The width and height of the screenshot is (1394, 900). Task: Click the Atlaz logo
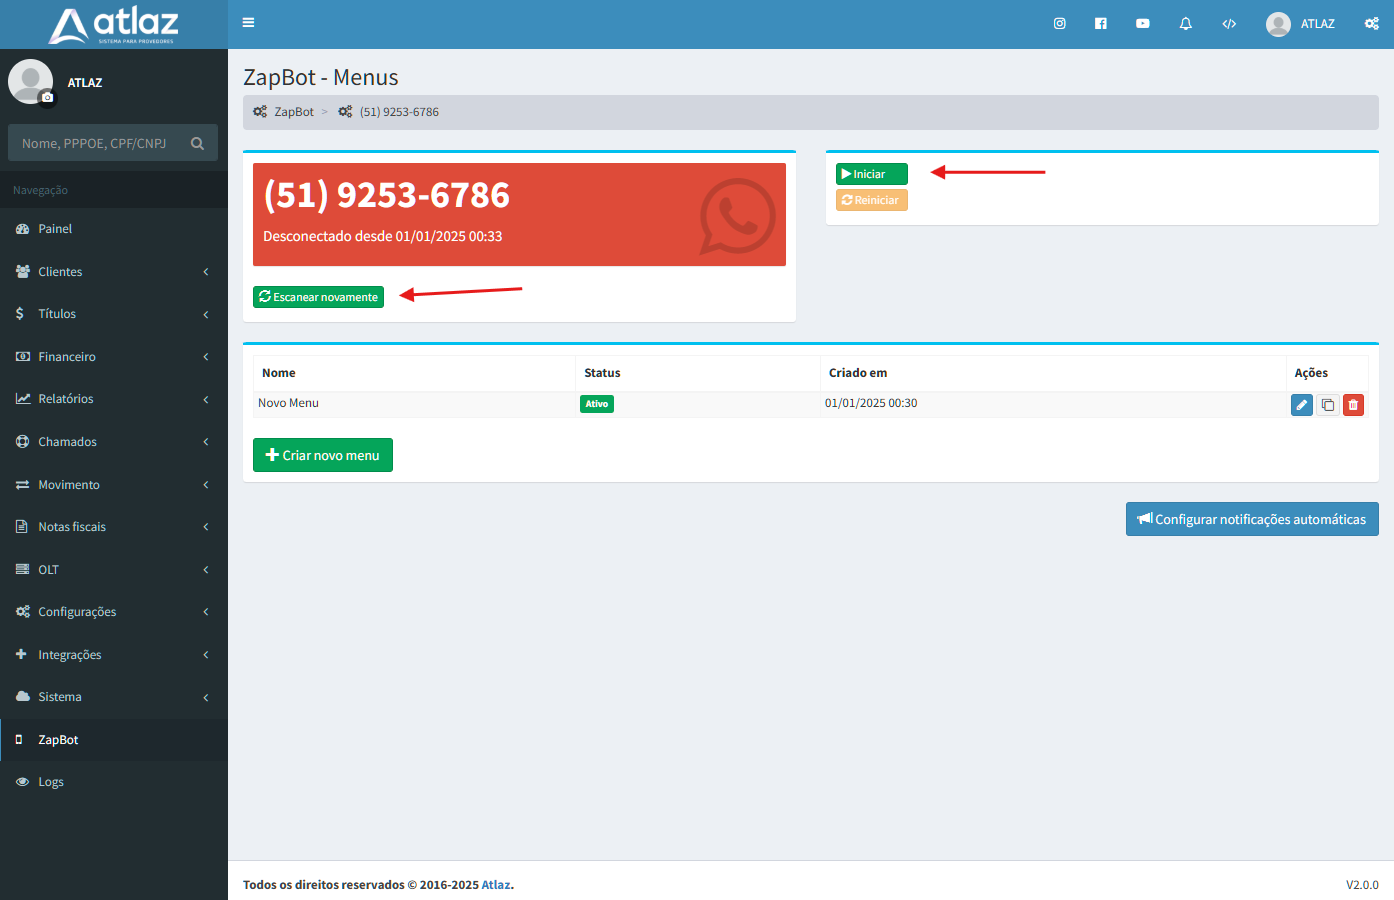(113, 25)
